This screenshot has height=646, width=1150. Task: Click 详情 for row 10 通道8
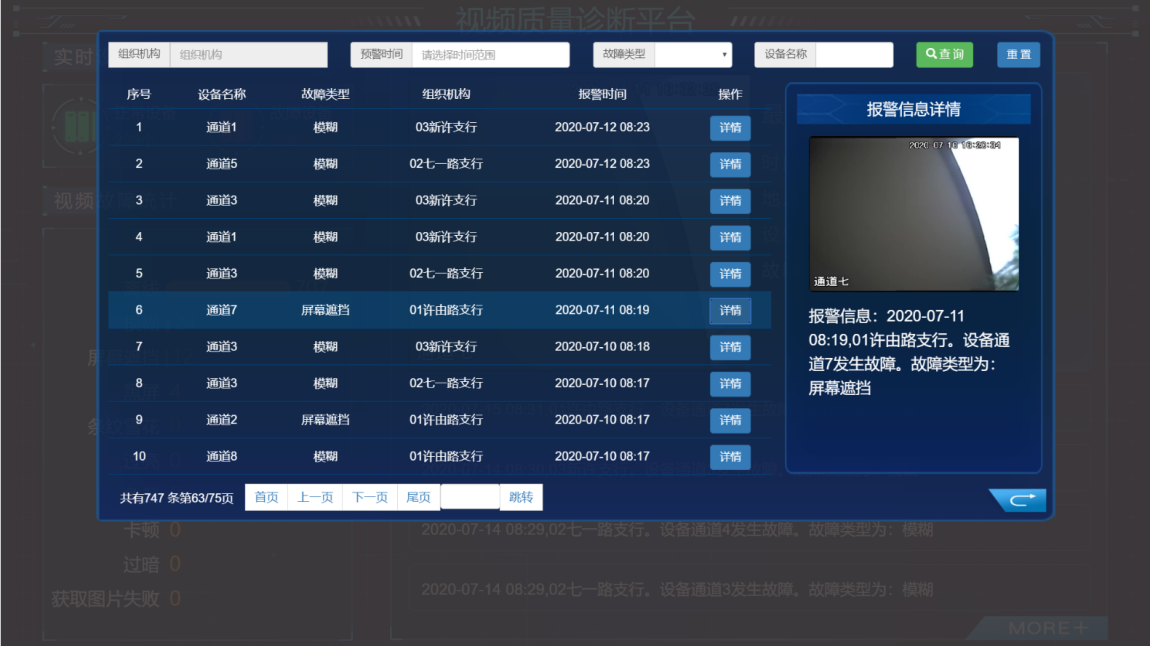click(730, 457)
